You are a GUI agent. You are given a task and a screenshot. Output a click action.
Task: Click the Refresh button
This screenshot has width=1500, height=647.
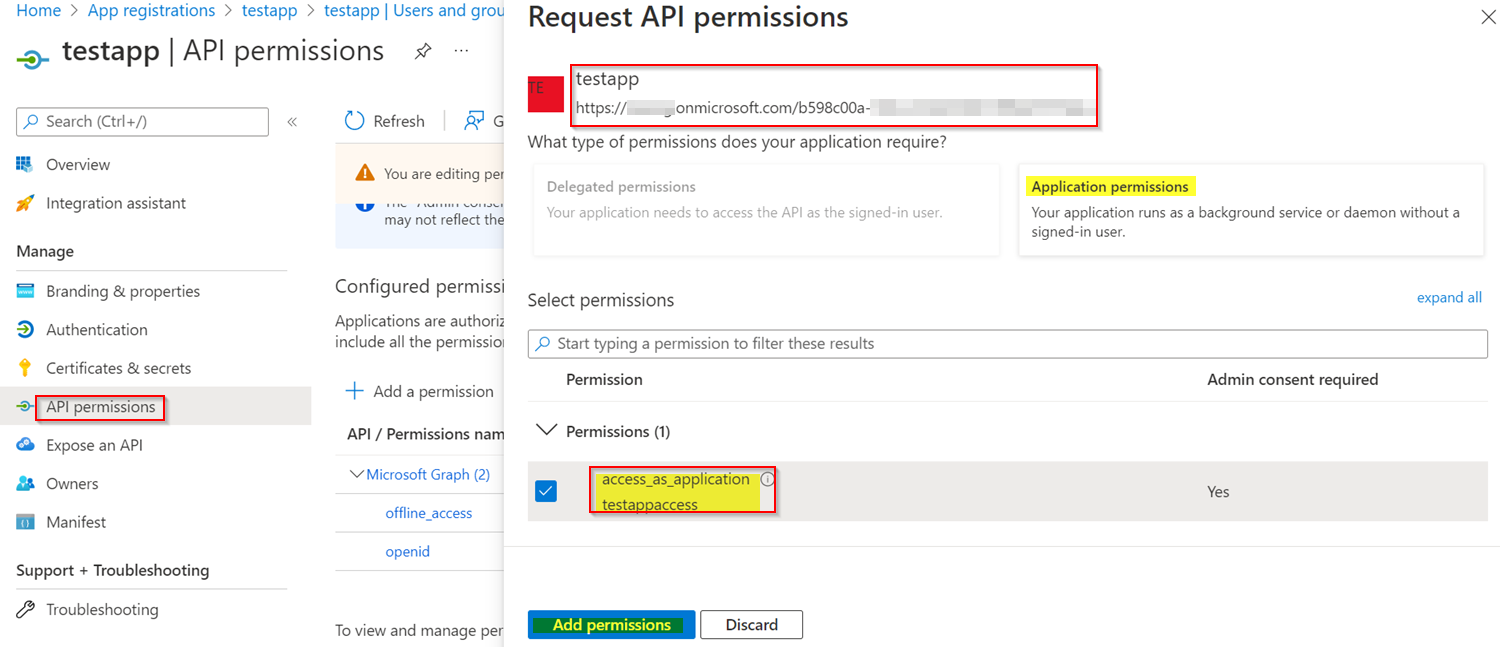pyautogui.click(x=385, y=121)
